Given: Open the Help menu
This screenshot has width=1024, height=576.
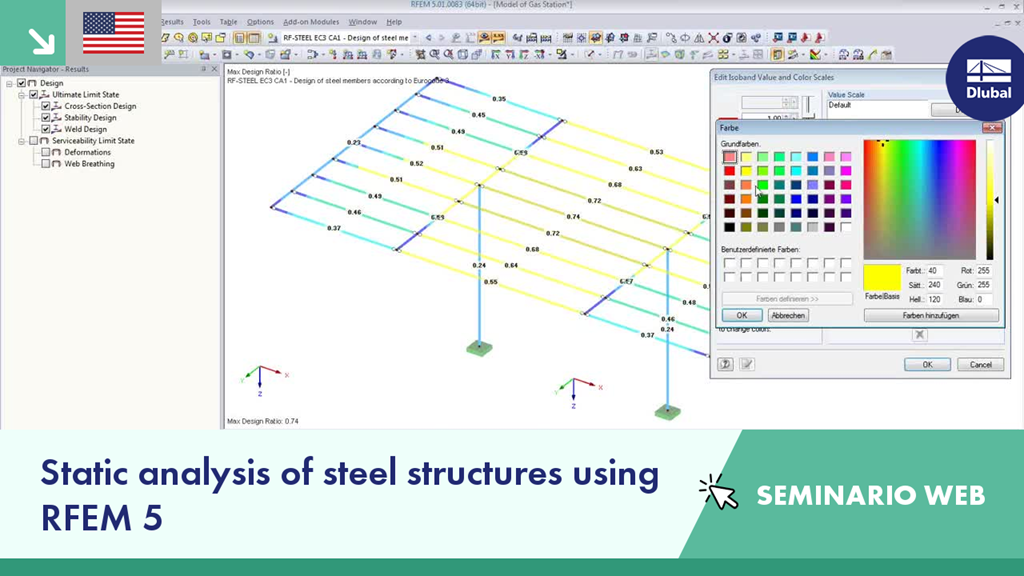Looking at the screenshot, I should click(x=394, y=22).
